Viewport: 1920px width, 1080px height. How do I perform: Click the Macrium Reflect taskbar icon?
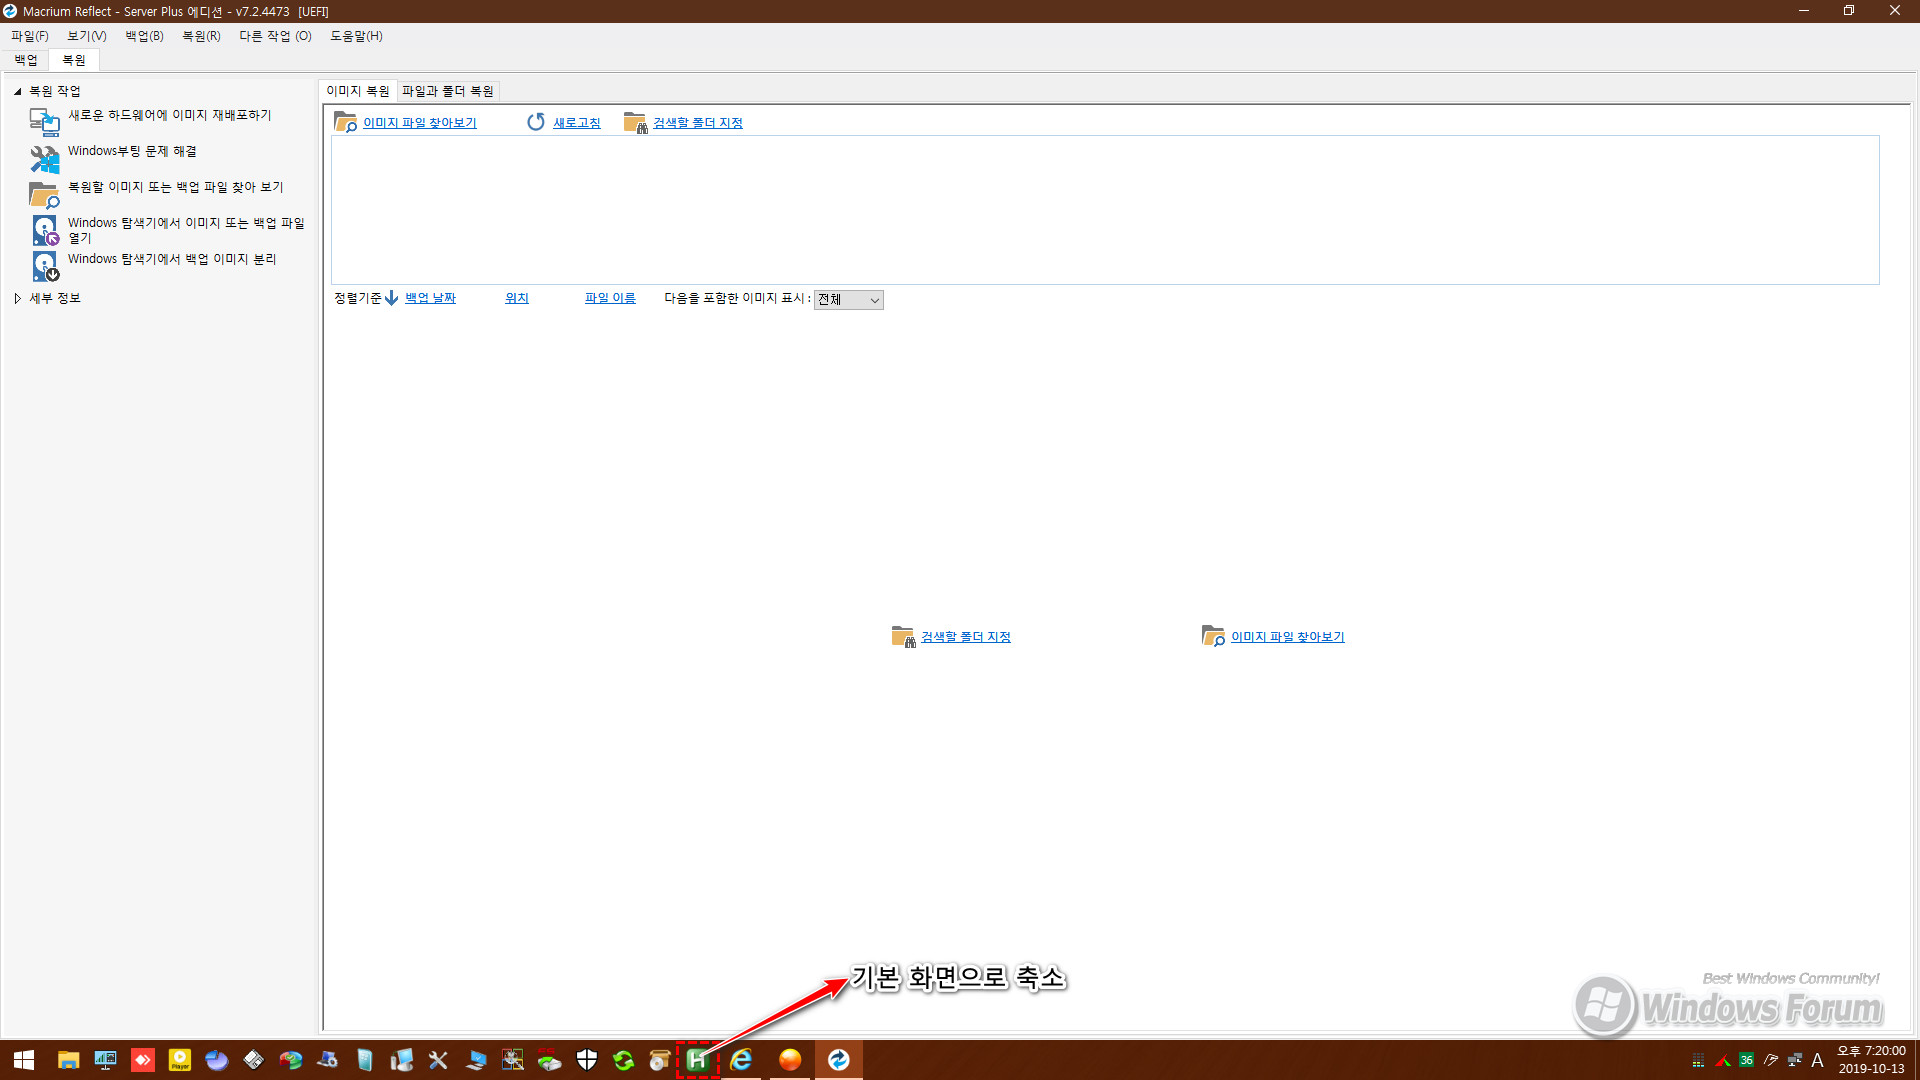coord(838,1060)
